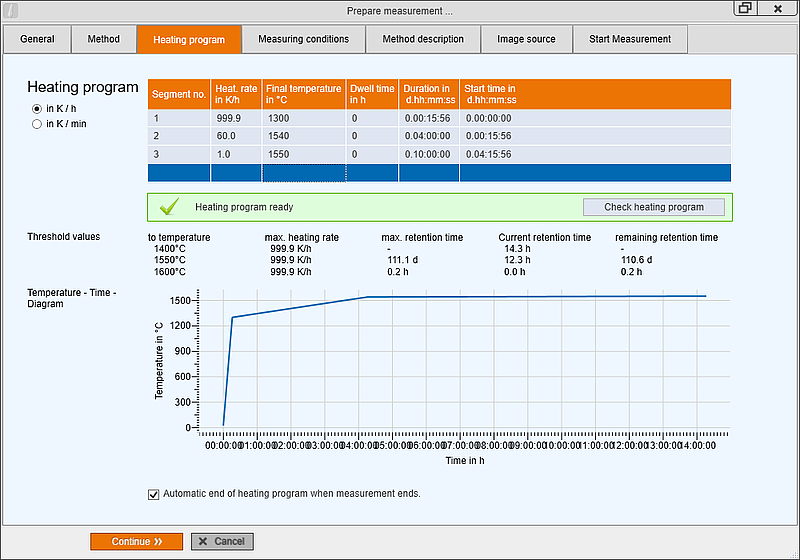This screenshot has width=800, height=560.
Task: Click the 1600°C threshold temperature value
Action: (x=170, y=272)
